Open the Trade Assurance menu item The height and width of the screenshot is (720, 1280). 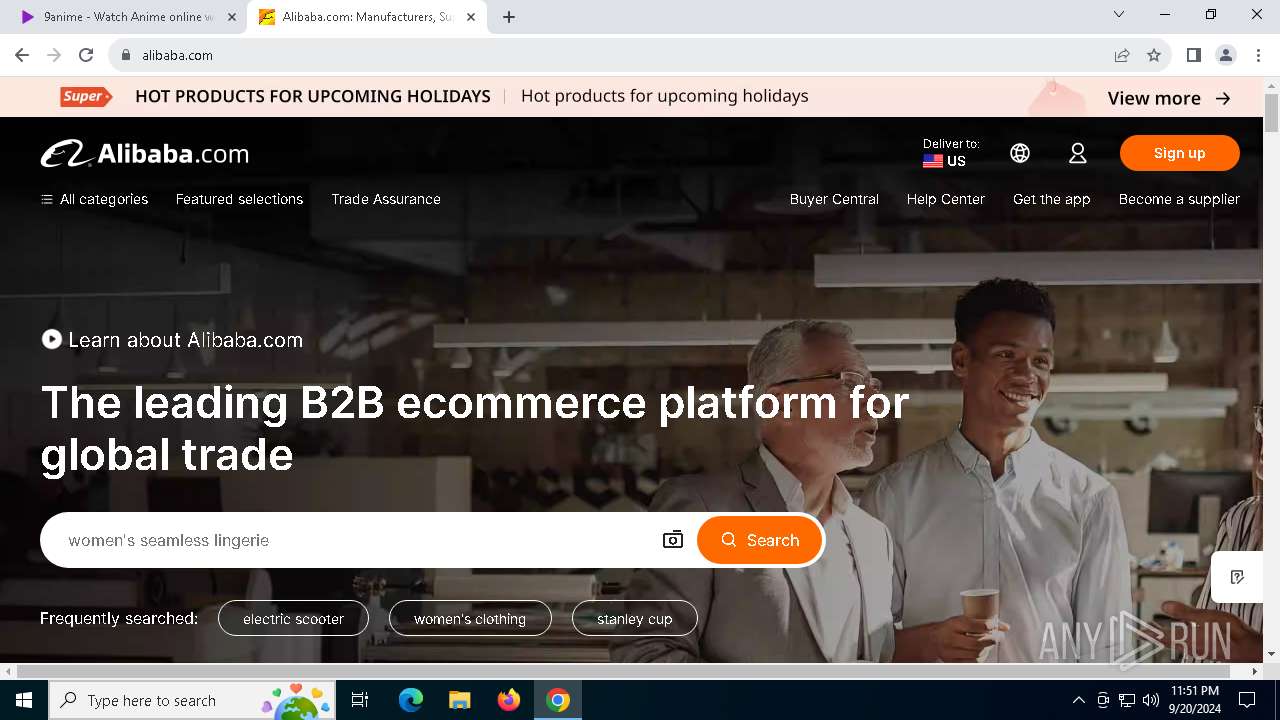coord(386,199)
